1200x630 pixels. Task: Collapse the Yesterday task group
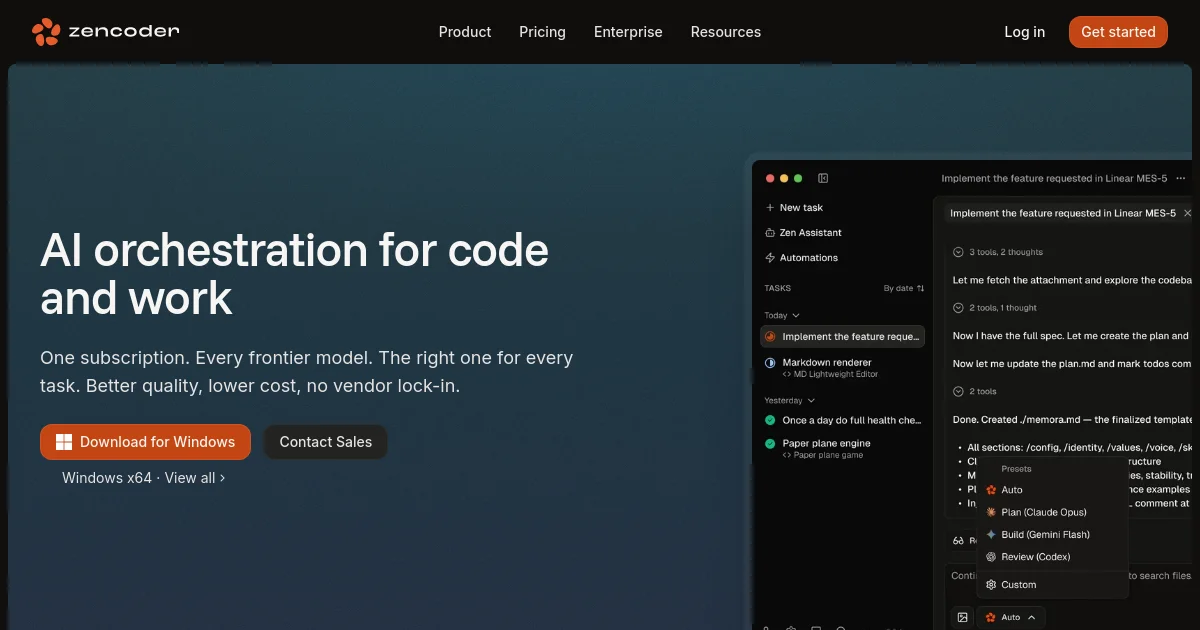[x=789, y=400]
